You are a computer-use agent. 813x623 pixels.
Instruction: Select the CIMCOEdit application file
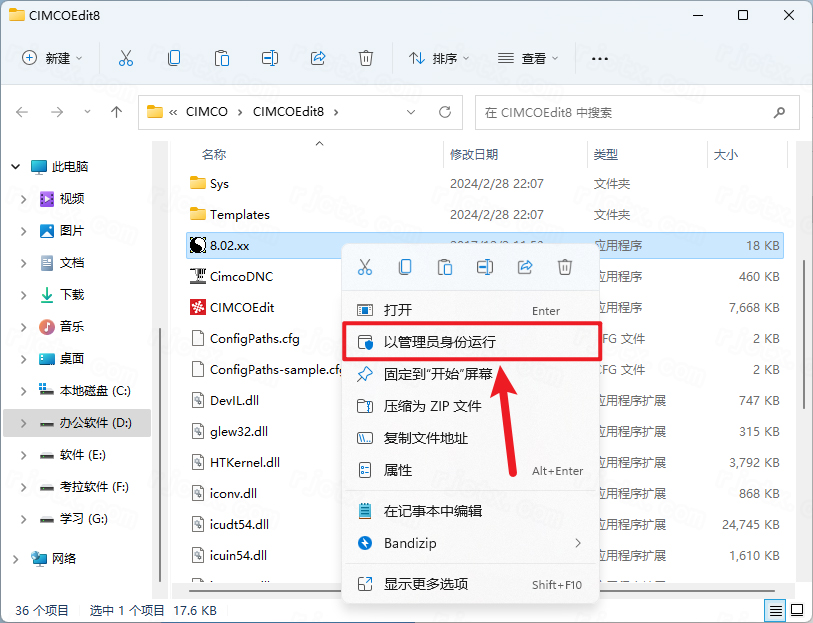tap(242, 307)
